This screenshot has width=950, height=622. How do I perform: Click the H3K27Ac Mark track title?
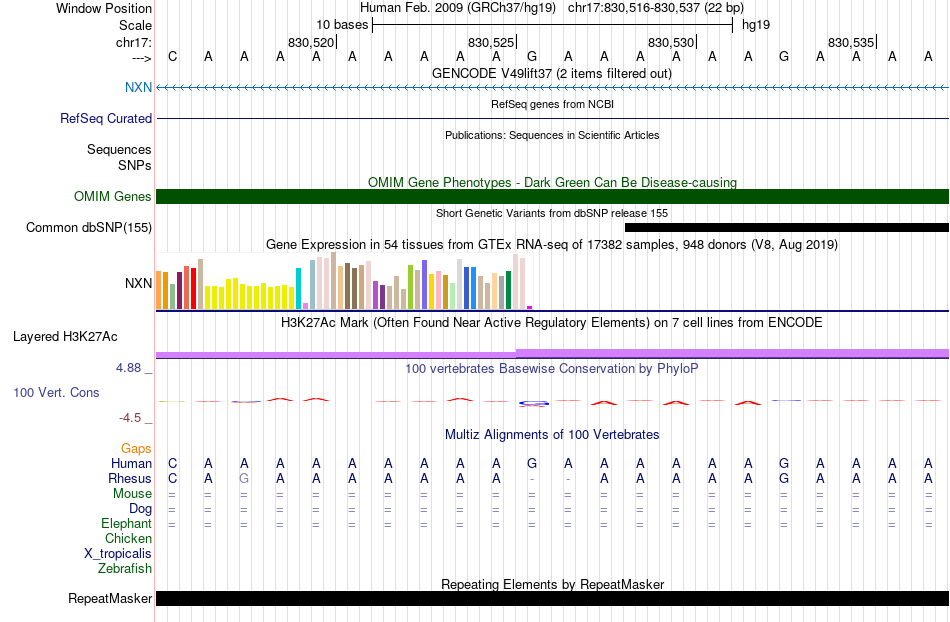click(x=552, y=322)
